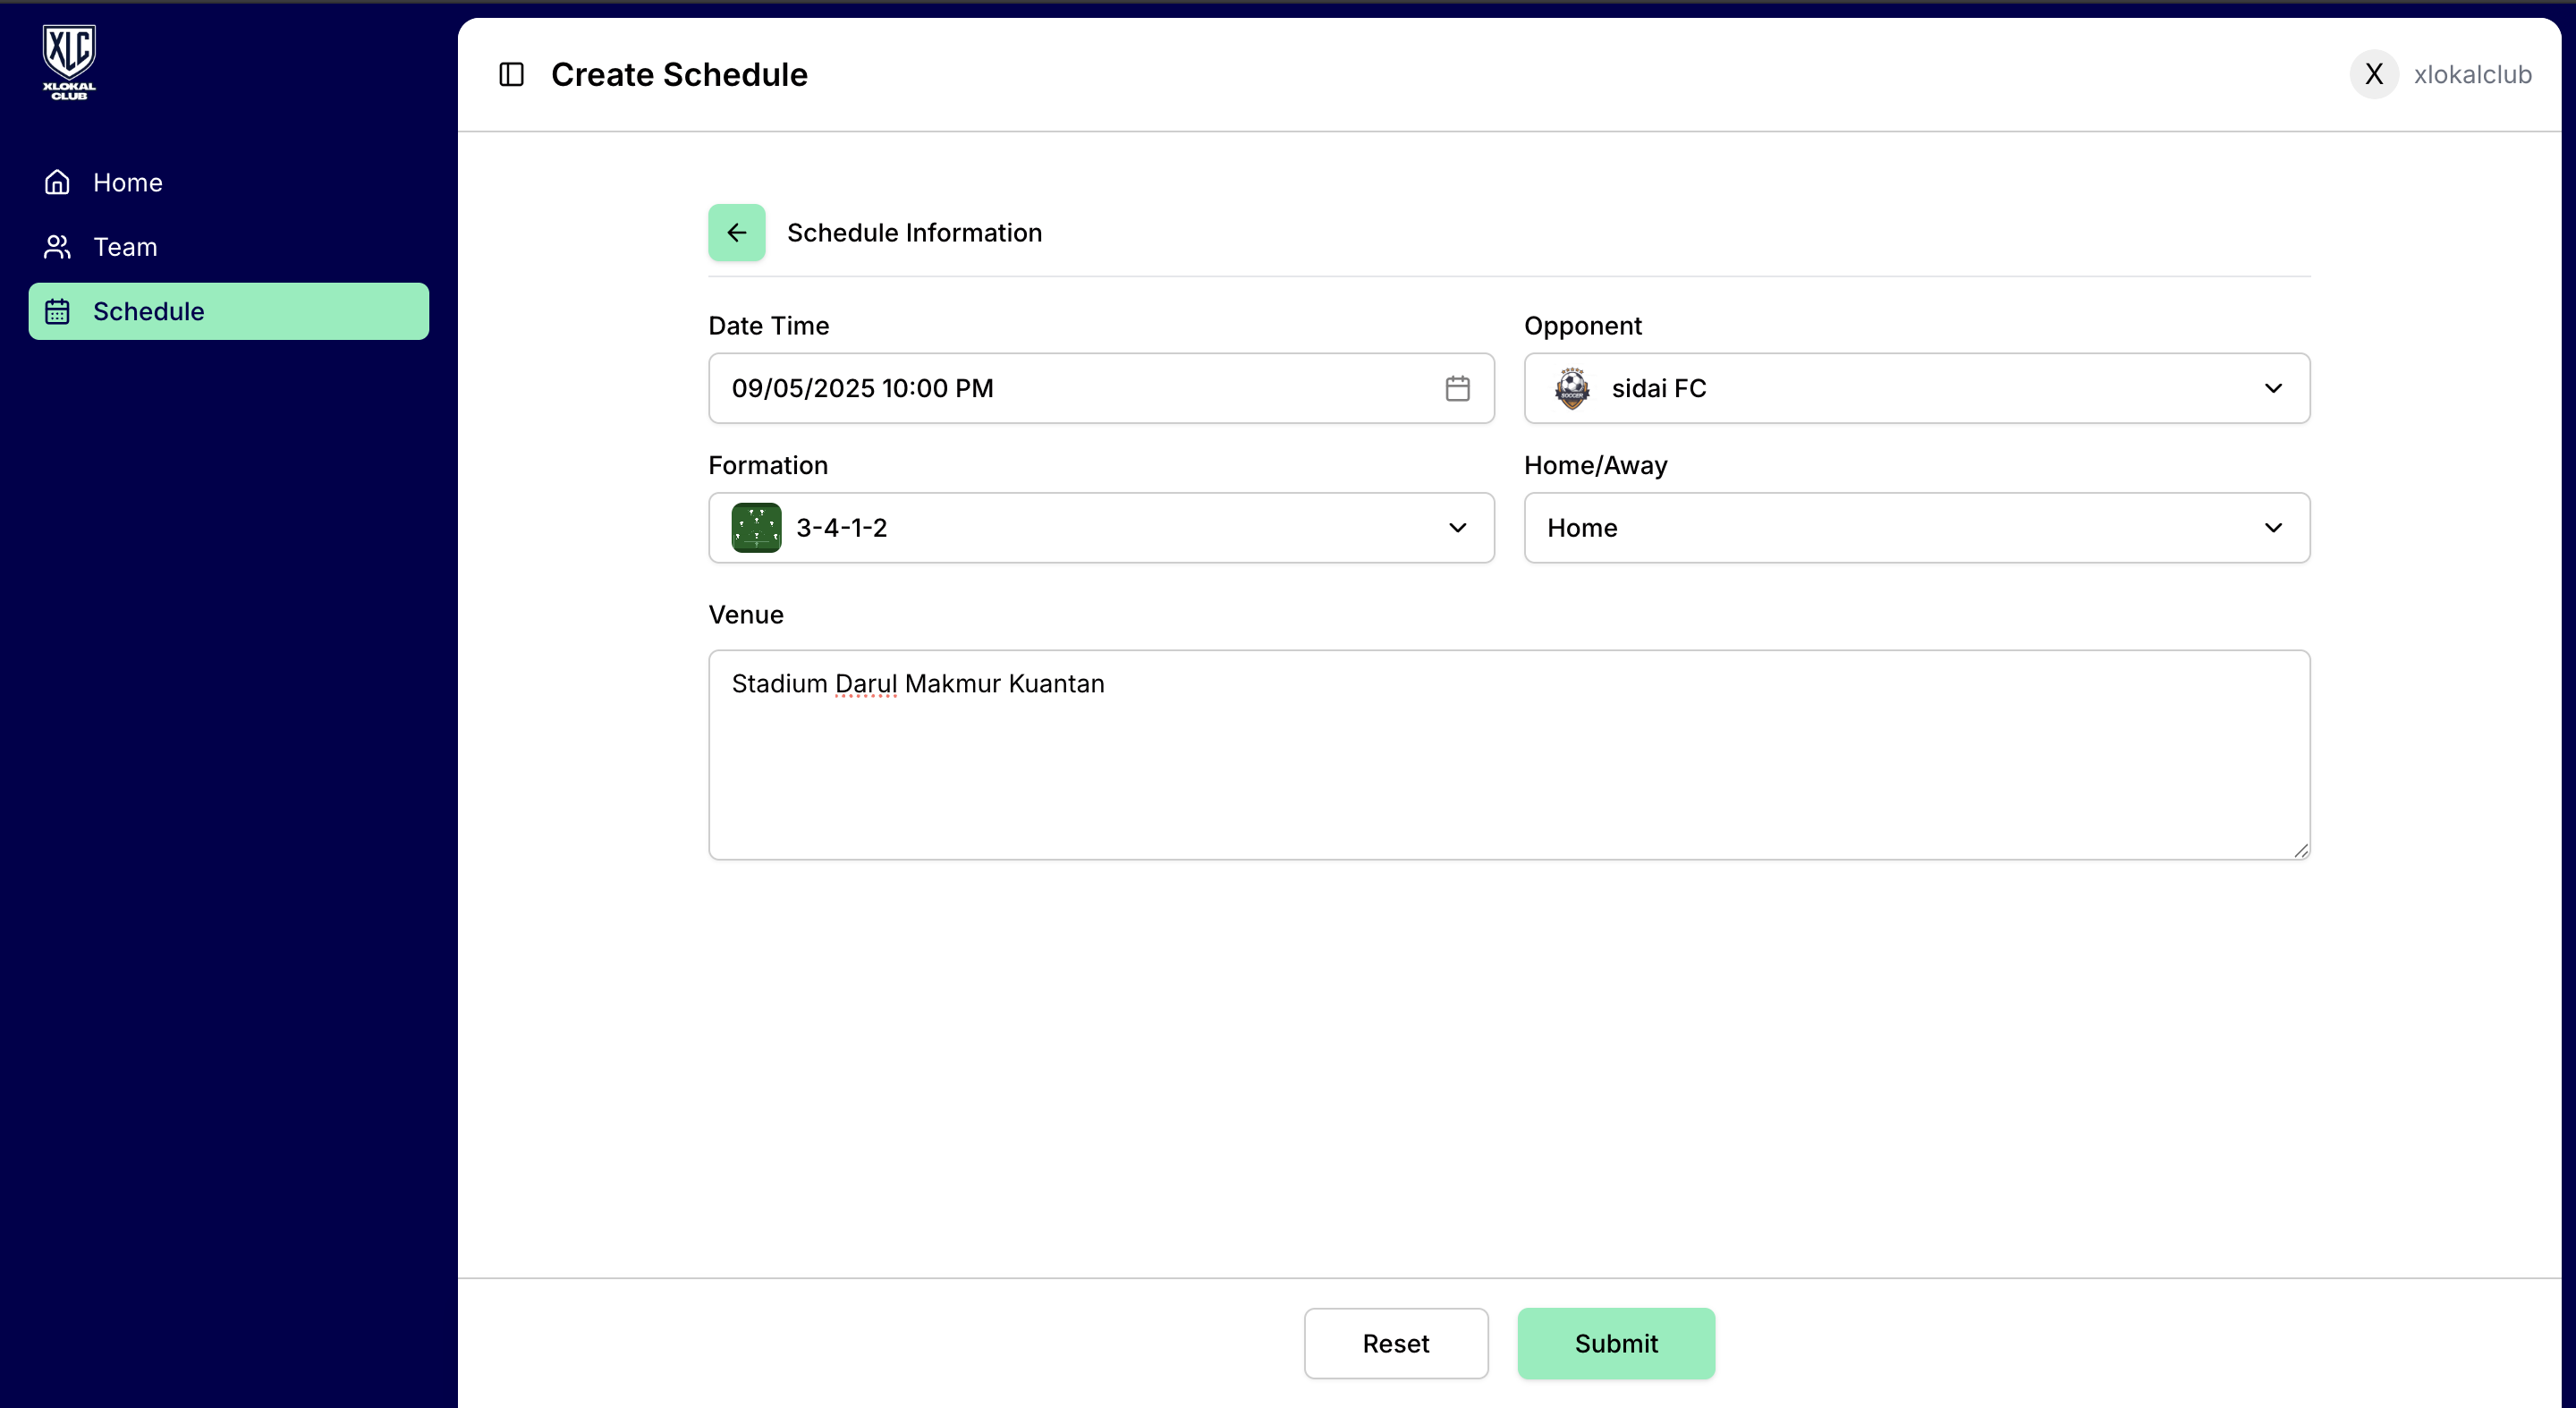Open the Home/Away dropdown
2576x1408 pixels.
tap(1916, 527)
